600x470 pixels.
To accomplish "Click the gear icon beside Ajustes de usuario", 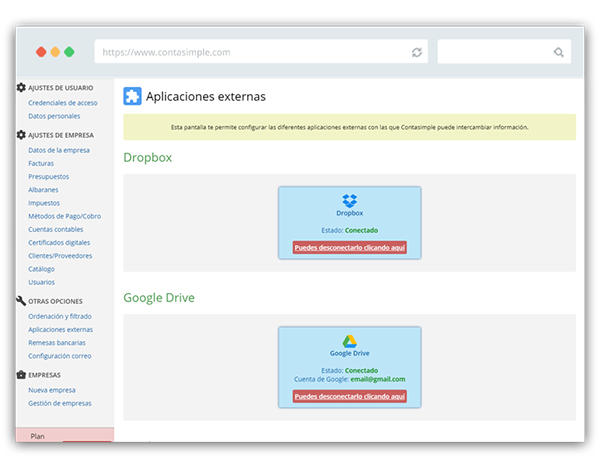I will tap(21, 87).
